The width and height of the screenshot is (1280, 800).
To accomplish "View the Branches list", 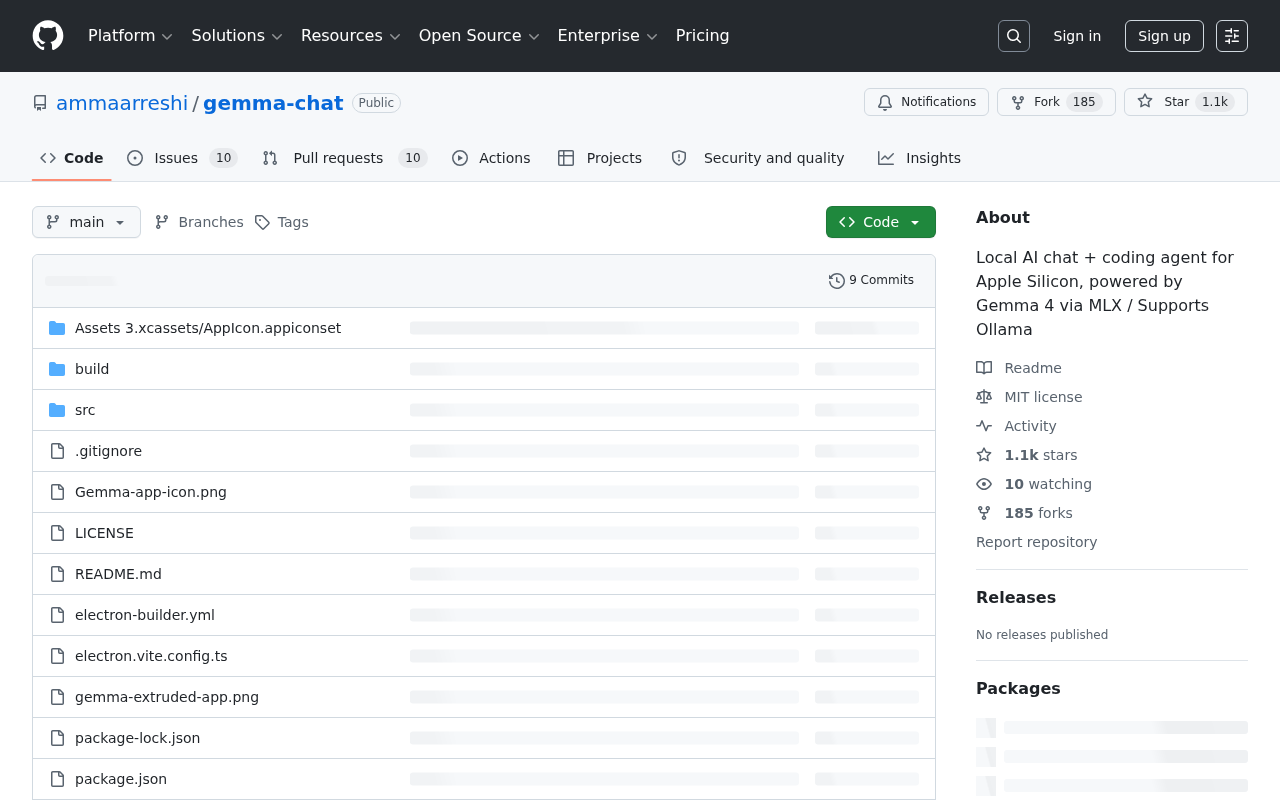I will coord(199,222).
